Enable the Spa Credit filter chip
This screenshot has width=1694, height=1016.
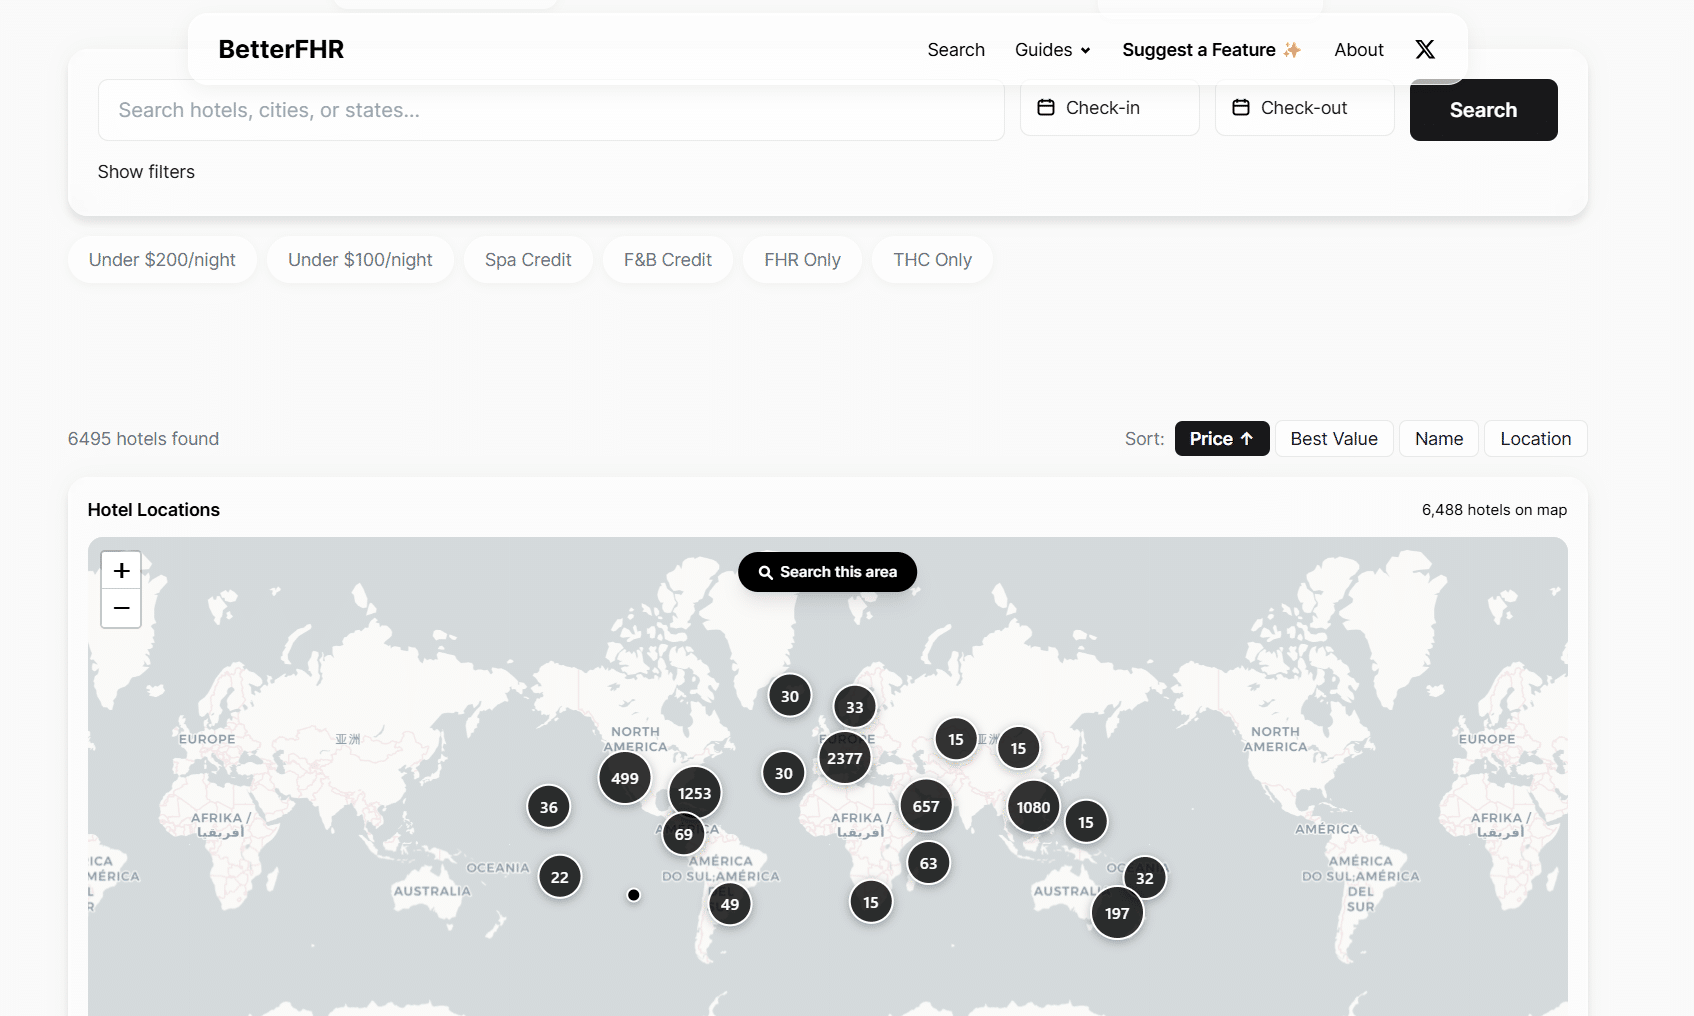pos(528,260)
